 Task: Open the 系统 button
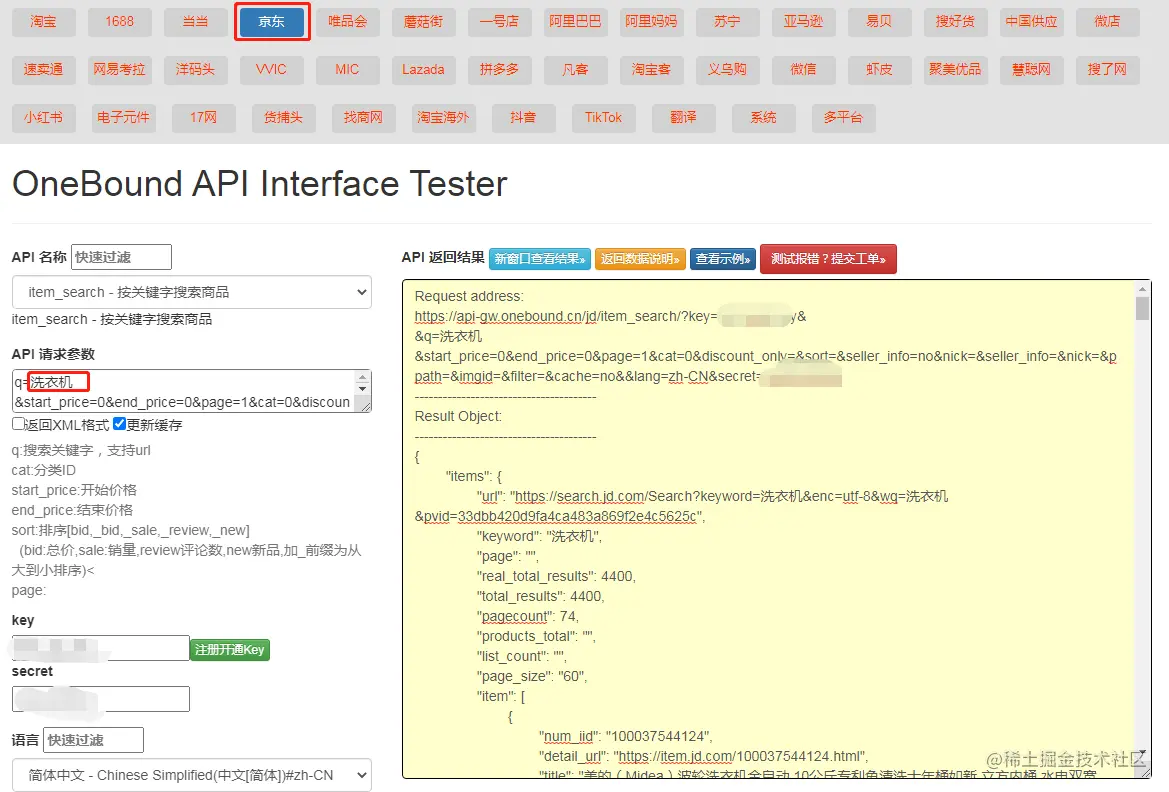tap(763, 117)
